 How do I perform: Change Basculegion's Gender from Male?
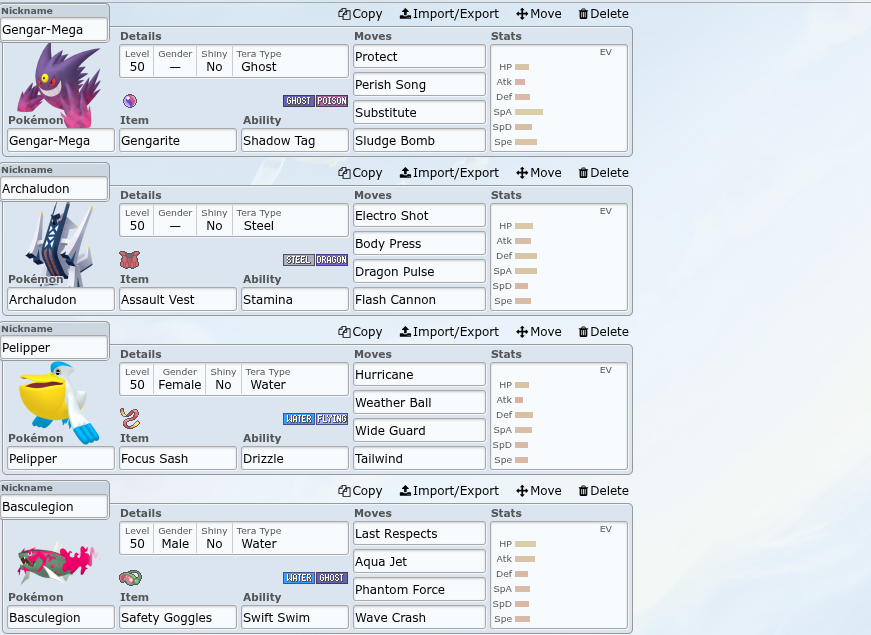tap(175, 543)
